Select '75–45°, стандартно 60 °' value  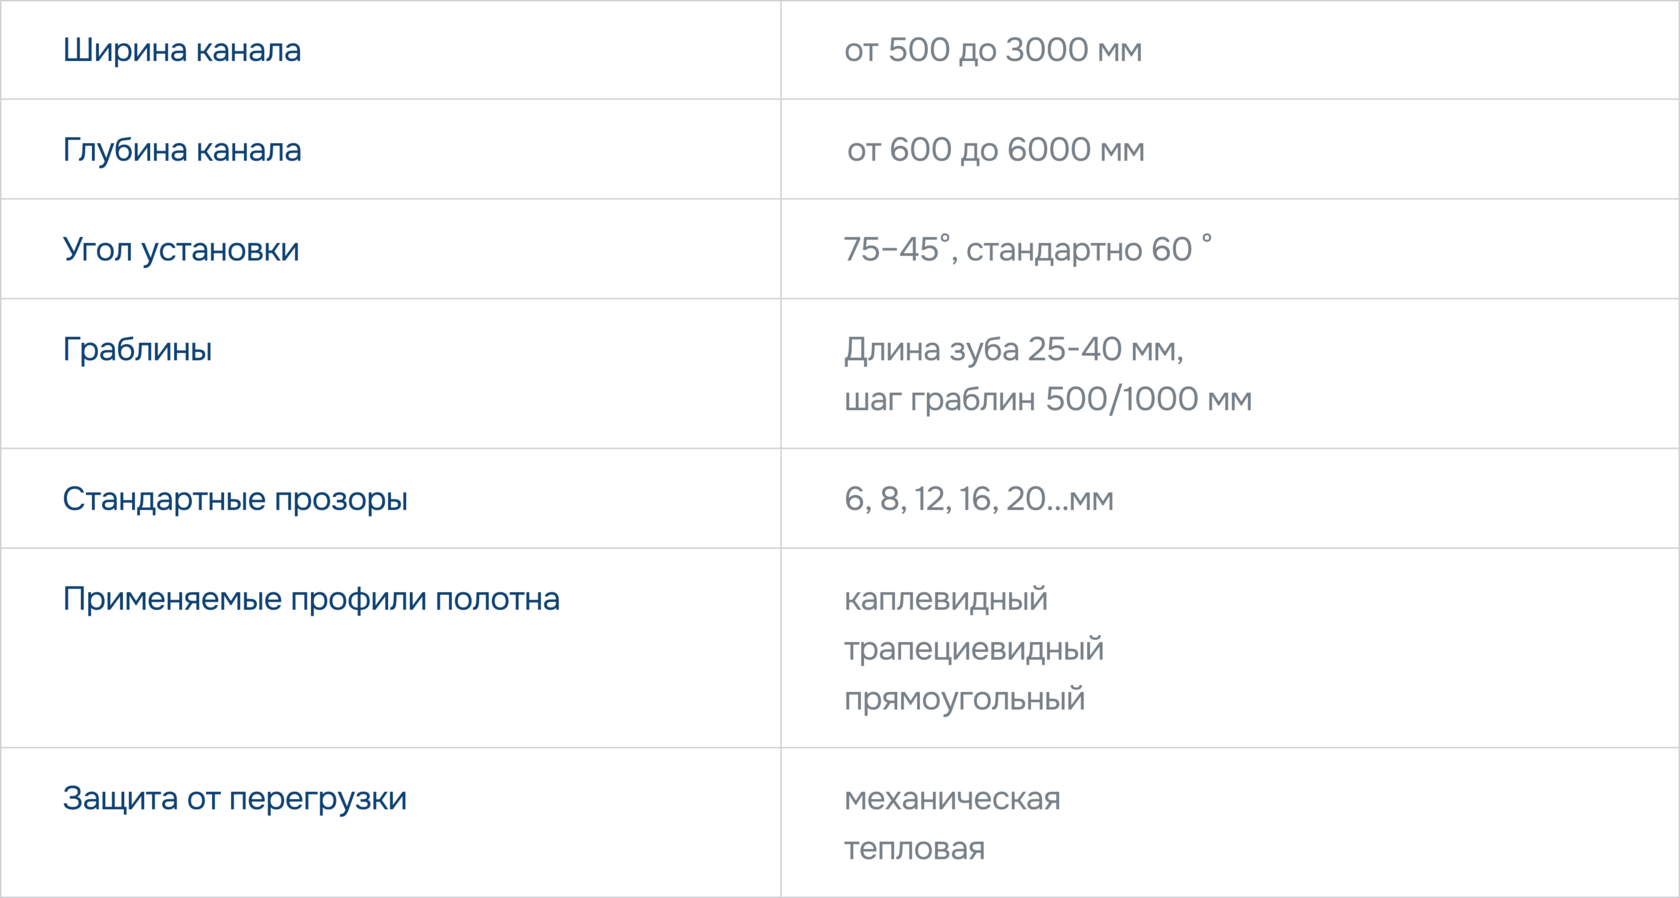tap(1028, 249)
